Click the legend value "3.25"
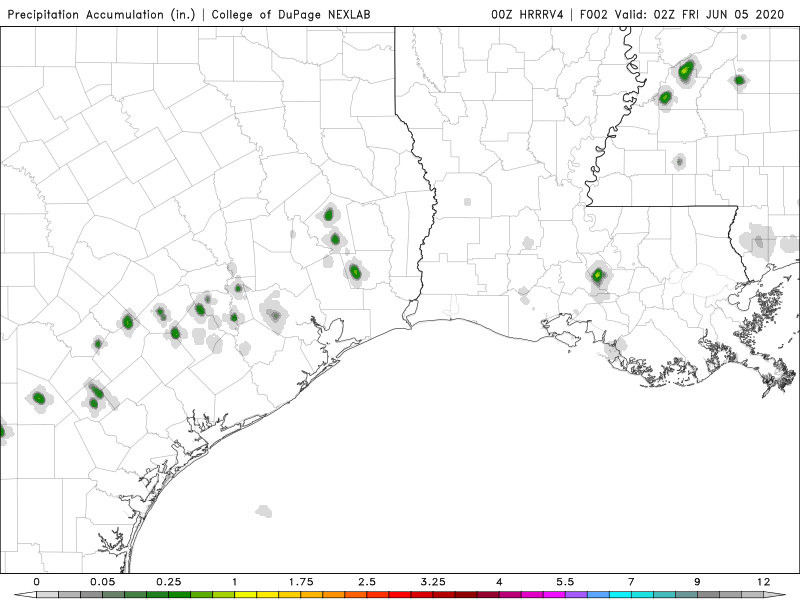 click(x=433, y=582)
